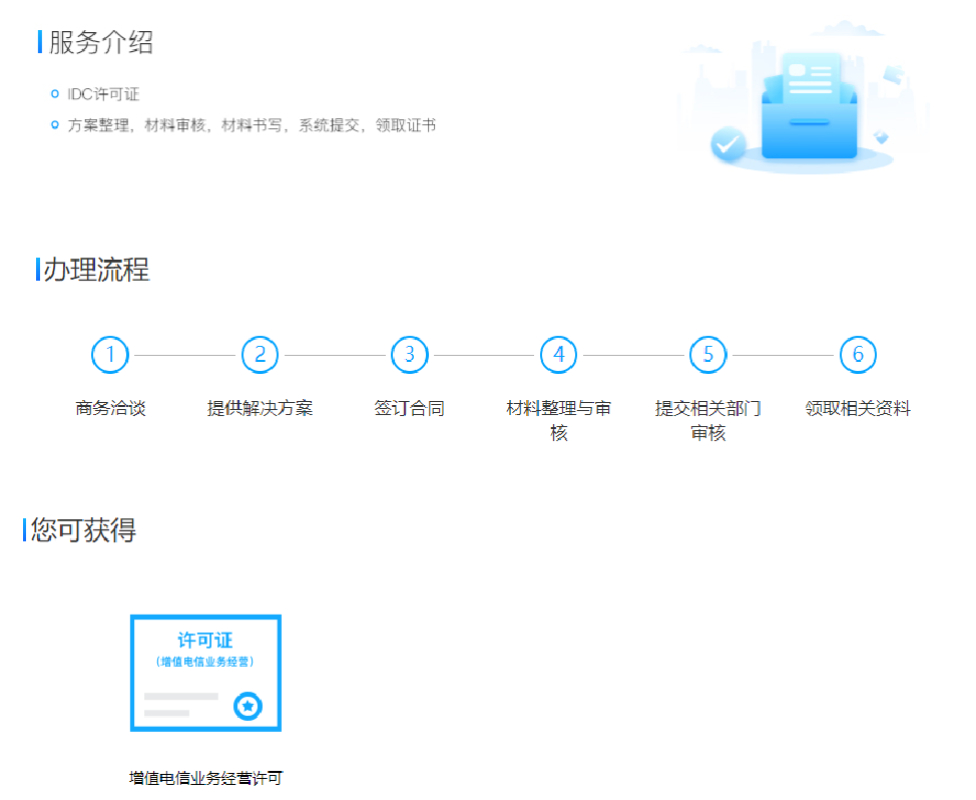Viewport: 976px width, 800px height.
Task: Click the 提供解决方案 step label
Action: 260,408
